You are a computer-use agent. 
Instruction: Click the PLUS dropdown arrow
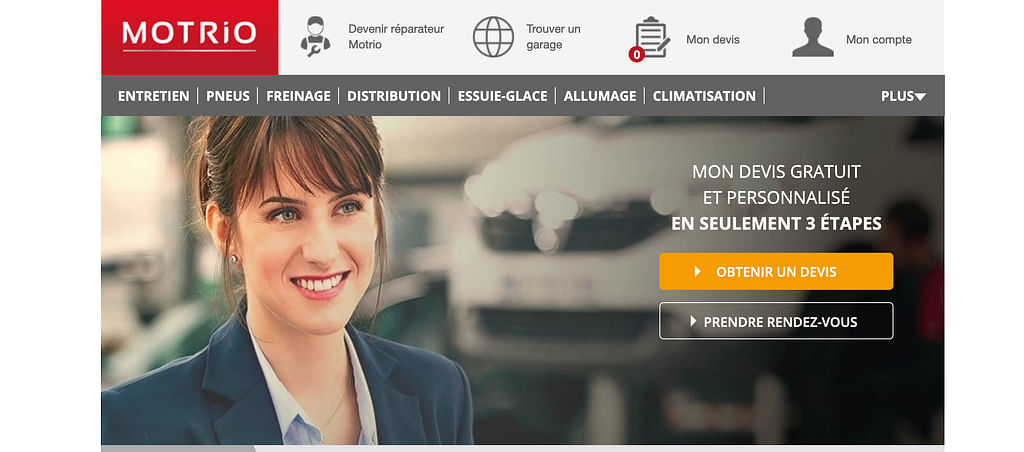click(920, 97)
